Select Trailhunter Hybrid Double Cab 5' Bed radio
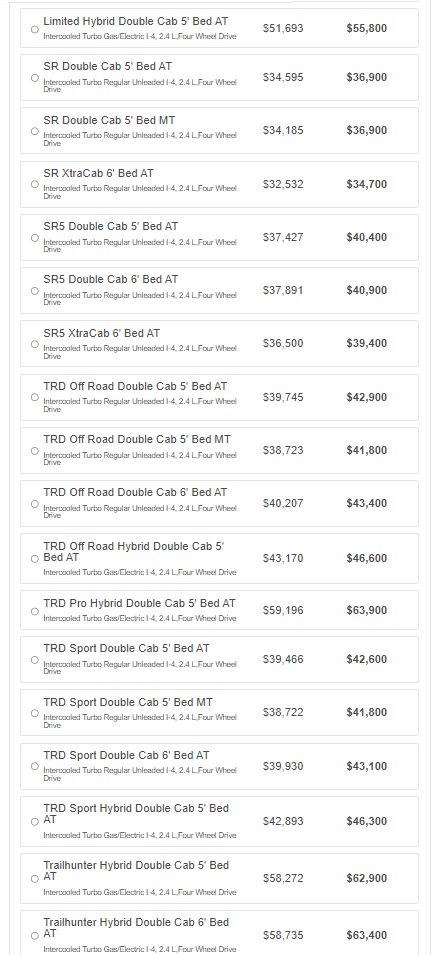This screenshot has width=443, height=955. (x=35, y=878)
